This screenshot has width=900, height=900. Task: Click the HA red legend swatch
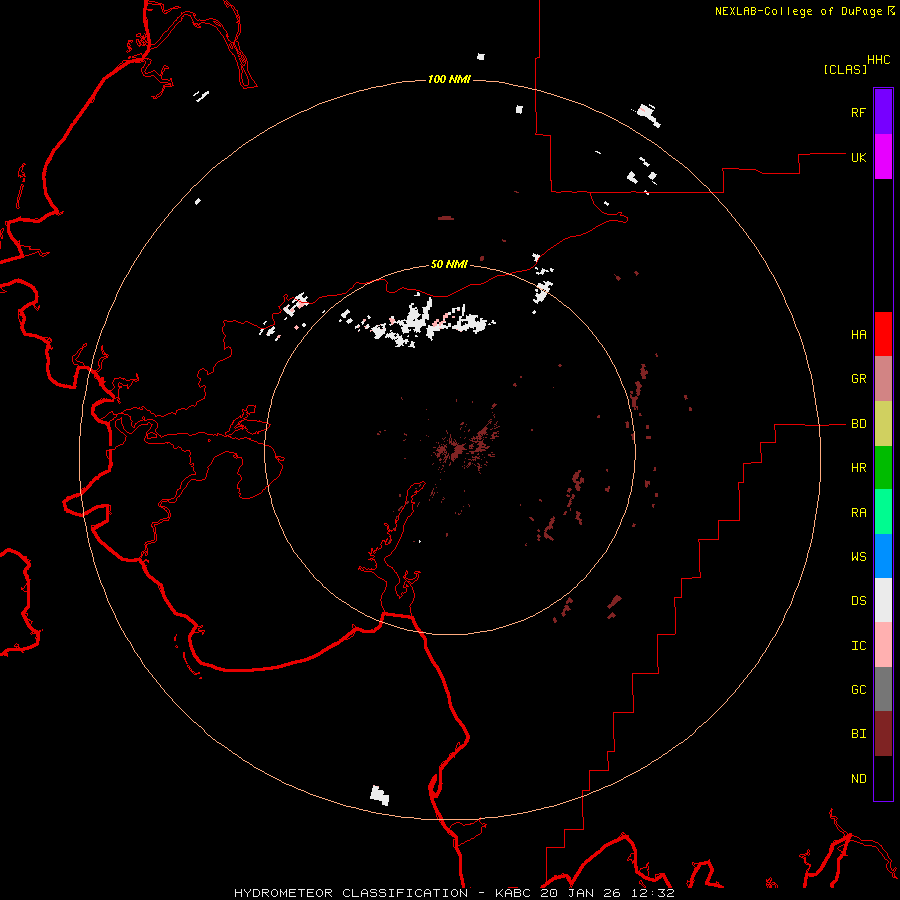(x=883, y=334)
